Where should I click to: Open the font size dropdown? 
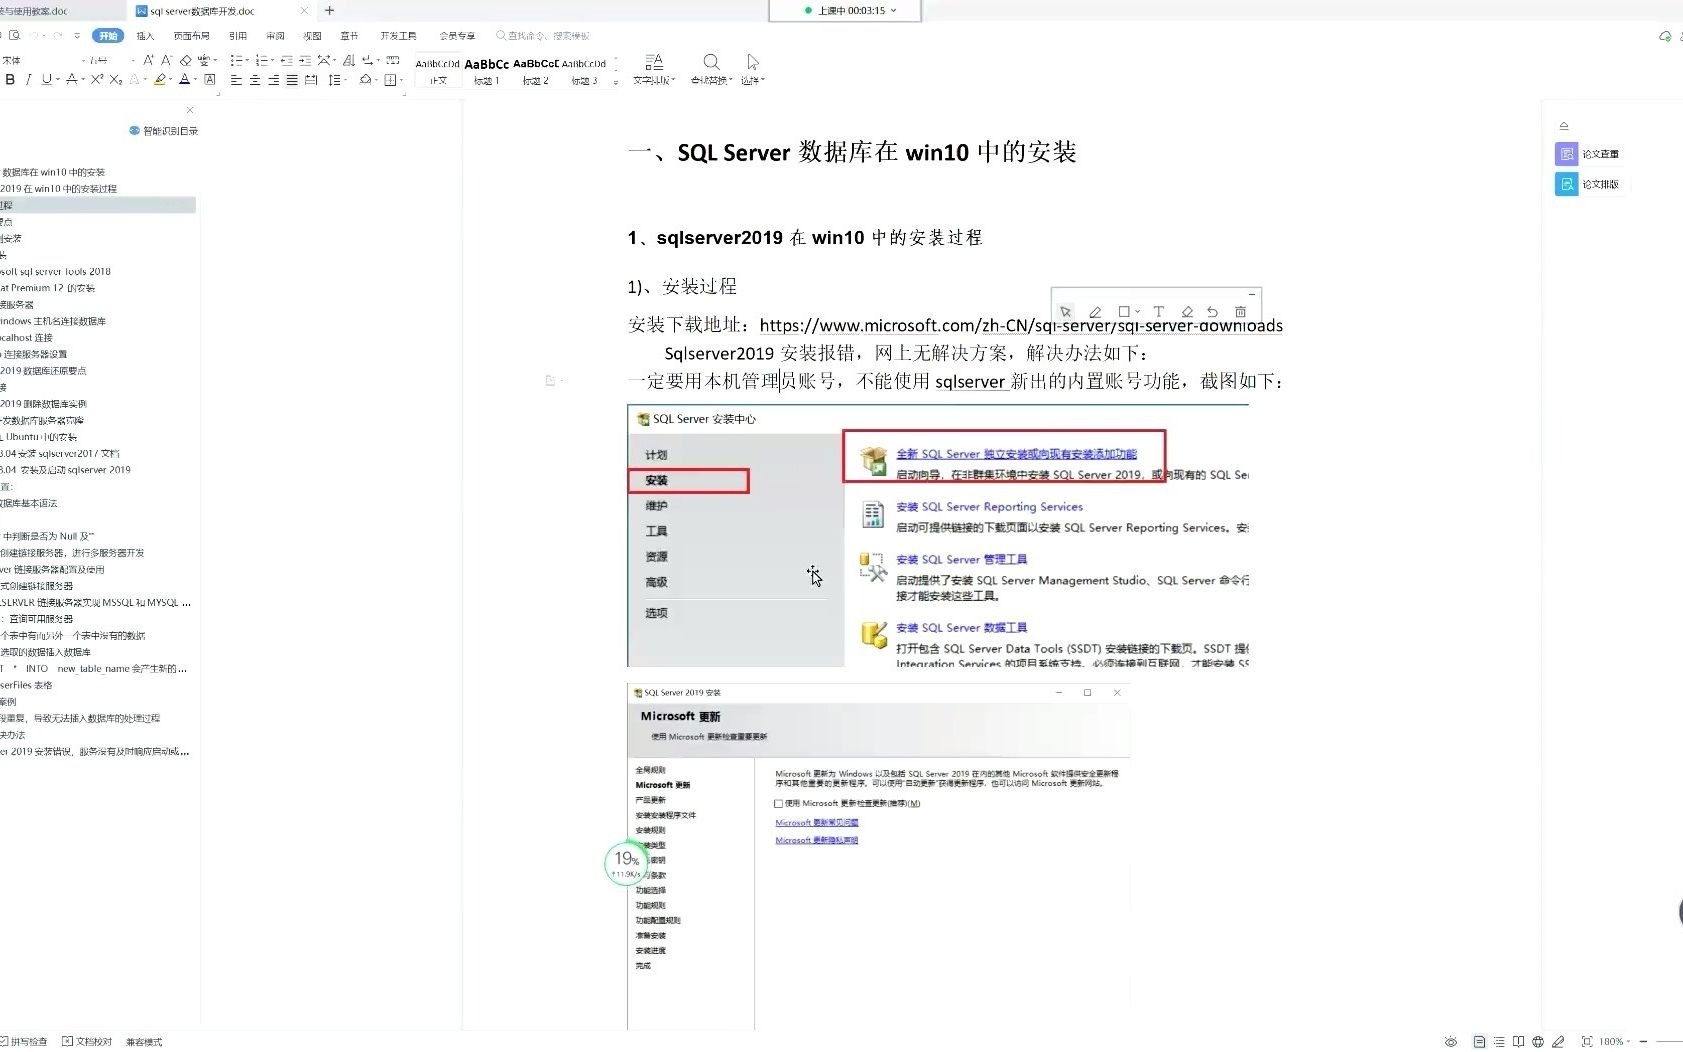(x=108, y=59)
